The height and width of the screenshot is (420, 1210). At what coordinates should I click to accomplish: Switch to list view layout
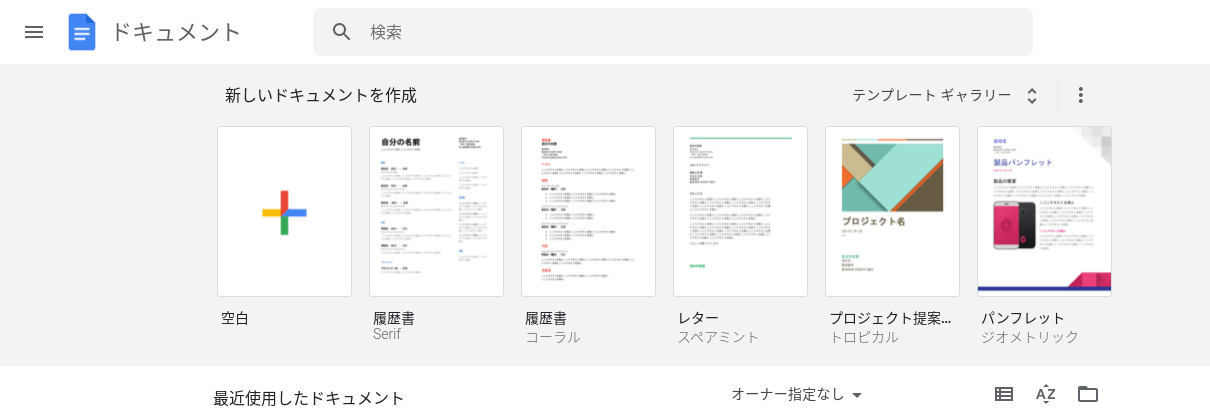pyautogui.click(x=1004, y=394)
